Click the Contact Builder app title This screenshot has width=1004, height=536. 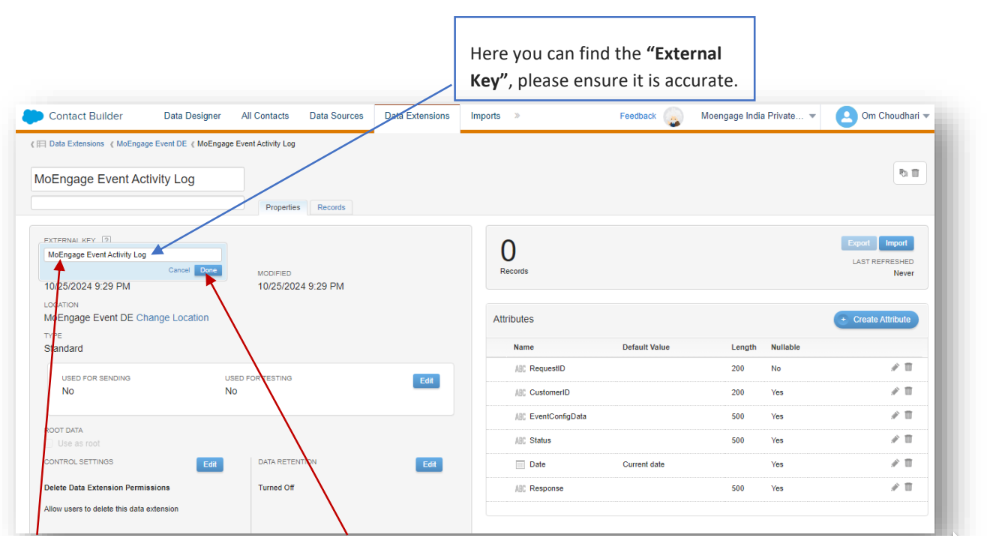(86, 116)
